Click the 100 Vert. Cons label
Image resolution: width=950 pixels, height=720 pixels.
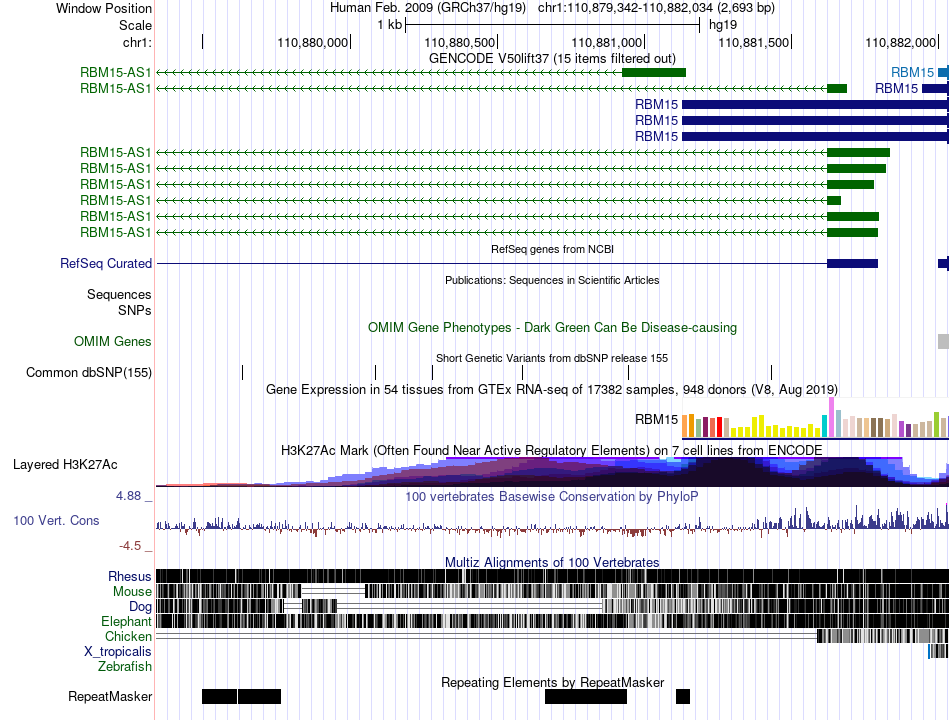(56, 521)
